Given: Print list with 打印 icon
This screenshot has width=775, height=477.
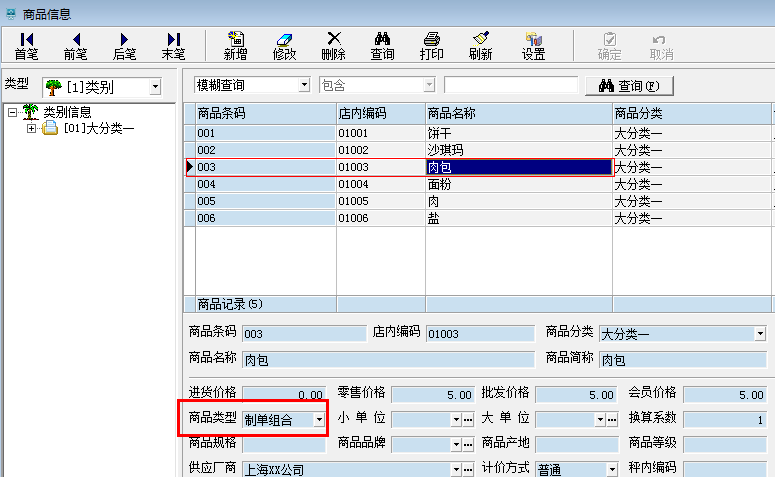Looking at the screenshot, I should (x=431, y=46).
